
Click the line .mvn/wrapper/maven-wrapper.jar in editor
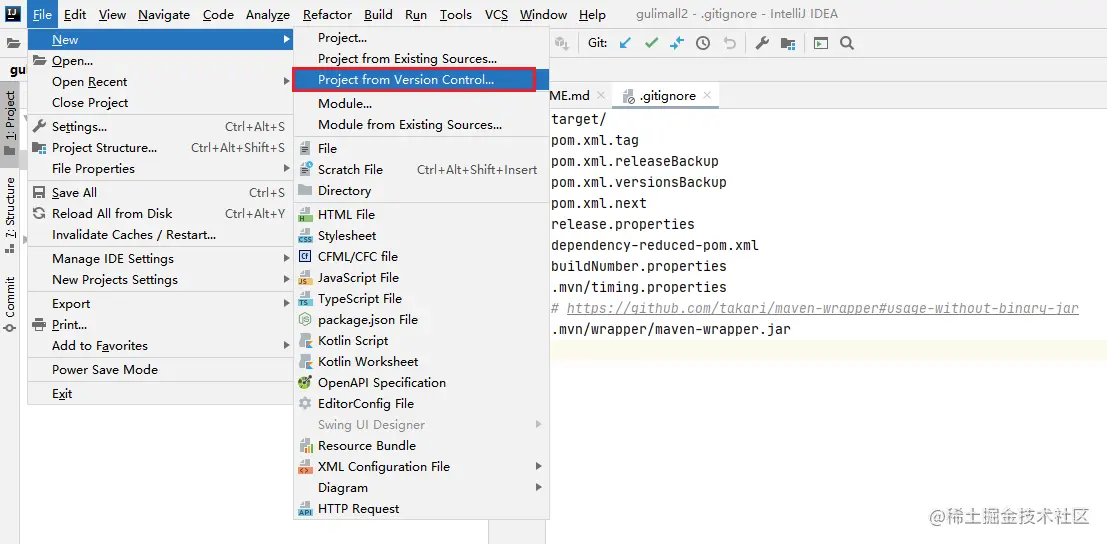click(671, 330)
